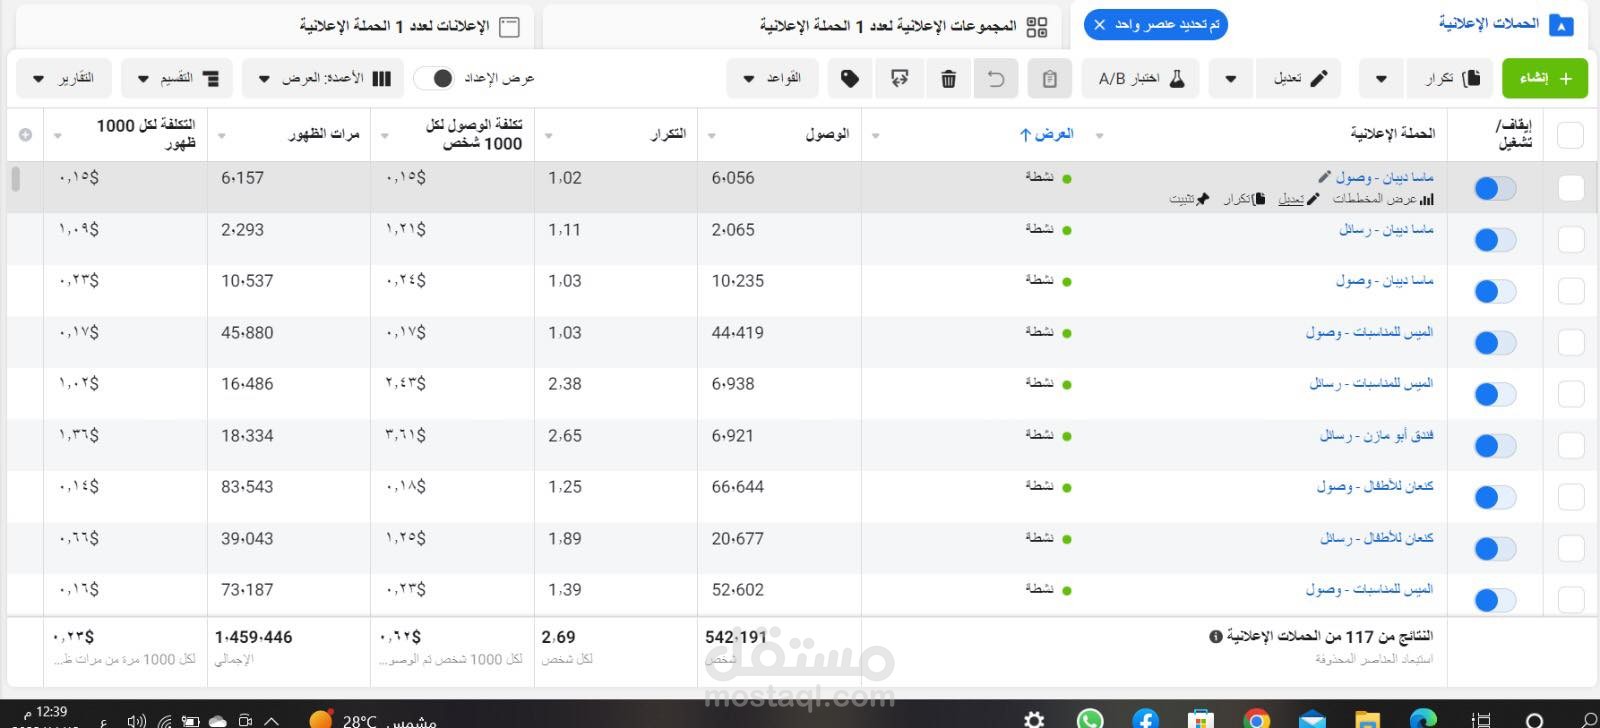Click the تثبيت pin link in first row

click(1189, 199)
